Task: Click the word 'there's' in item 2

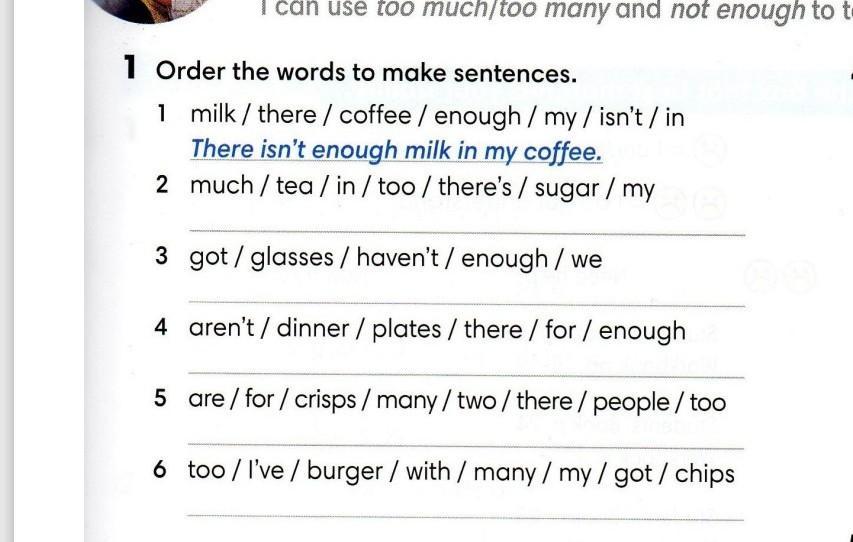Action: tap(475, 187)
